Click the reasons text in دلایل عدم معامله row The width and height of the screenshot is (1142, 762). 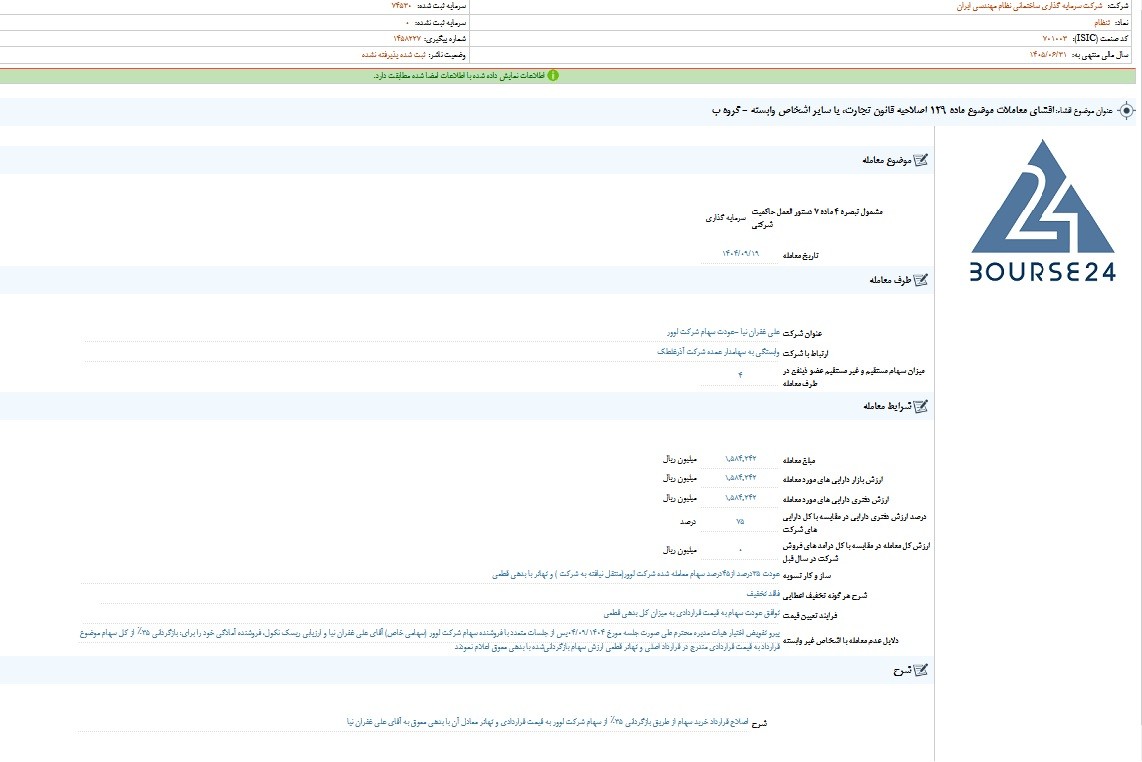[x=430, y=640]
